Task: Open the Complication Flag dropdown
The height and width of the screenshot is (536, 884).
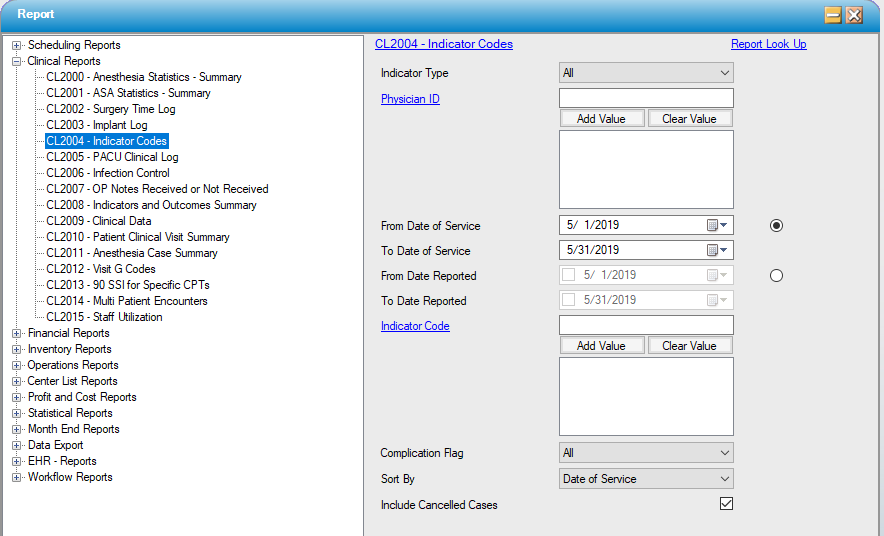Action: (646, 453)
